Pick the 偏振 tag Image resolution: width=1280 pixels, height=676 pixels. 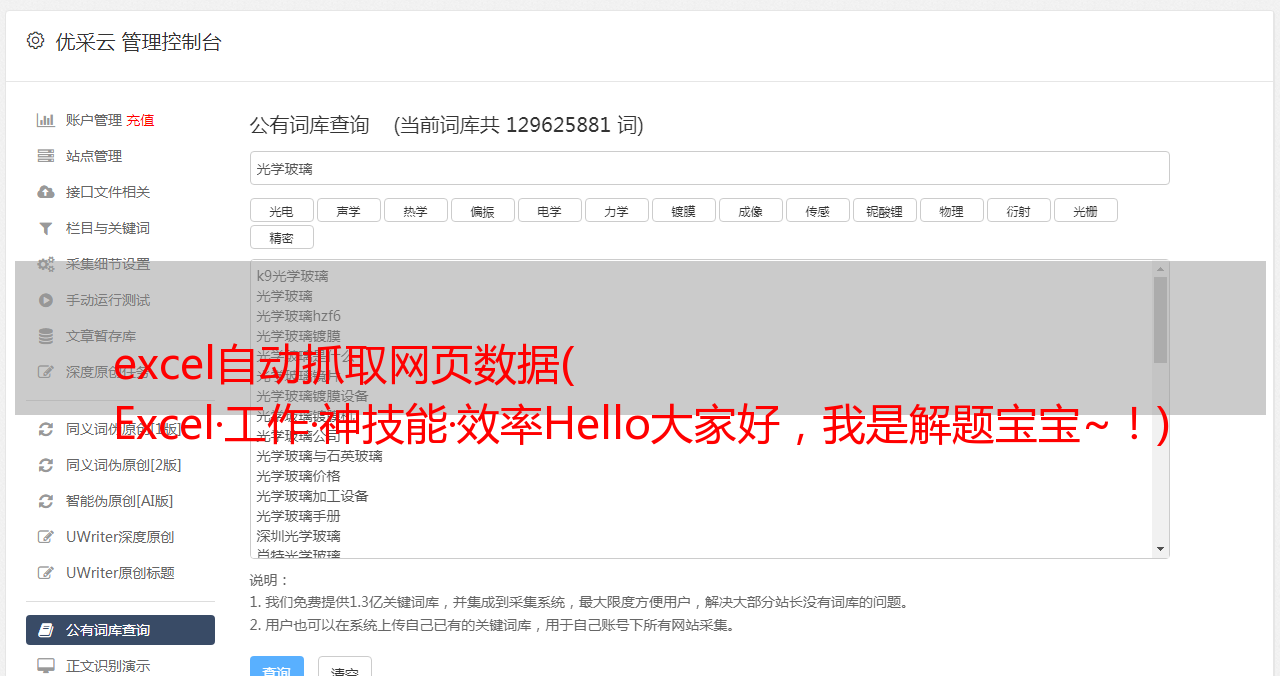(x=482, y=210)
